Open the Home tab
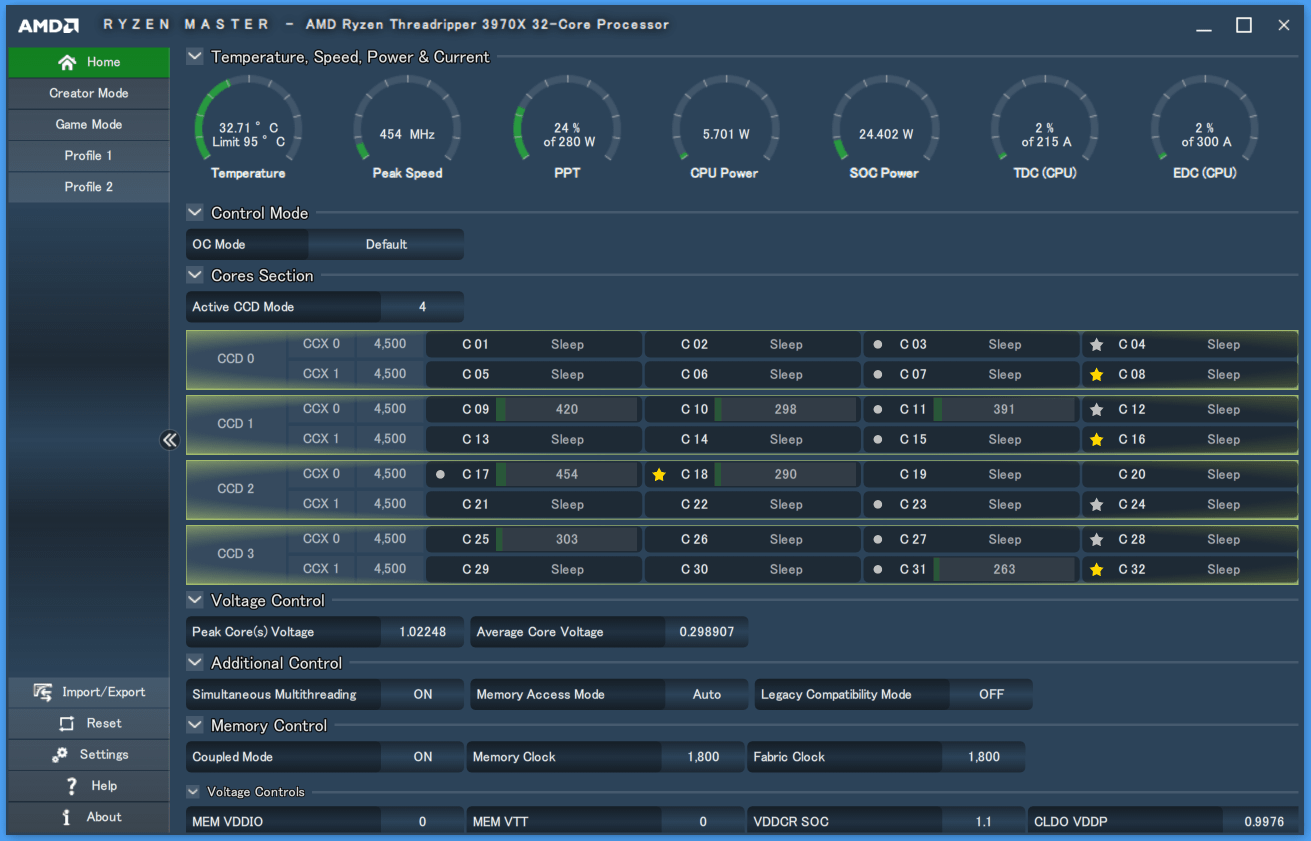The image size is (1311, 841). [x=89, y=62]
